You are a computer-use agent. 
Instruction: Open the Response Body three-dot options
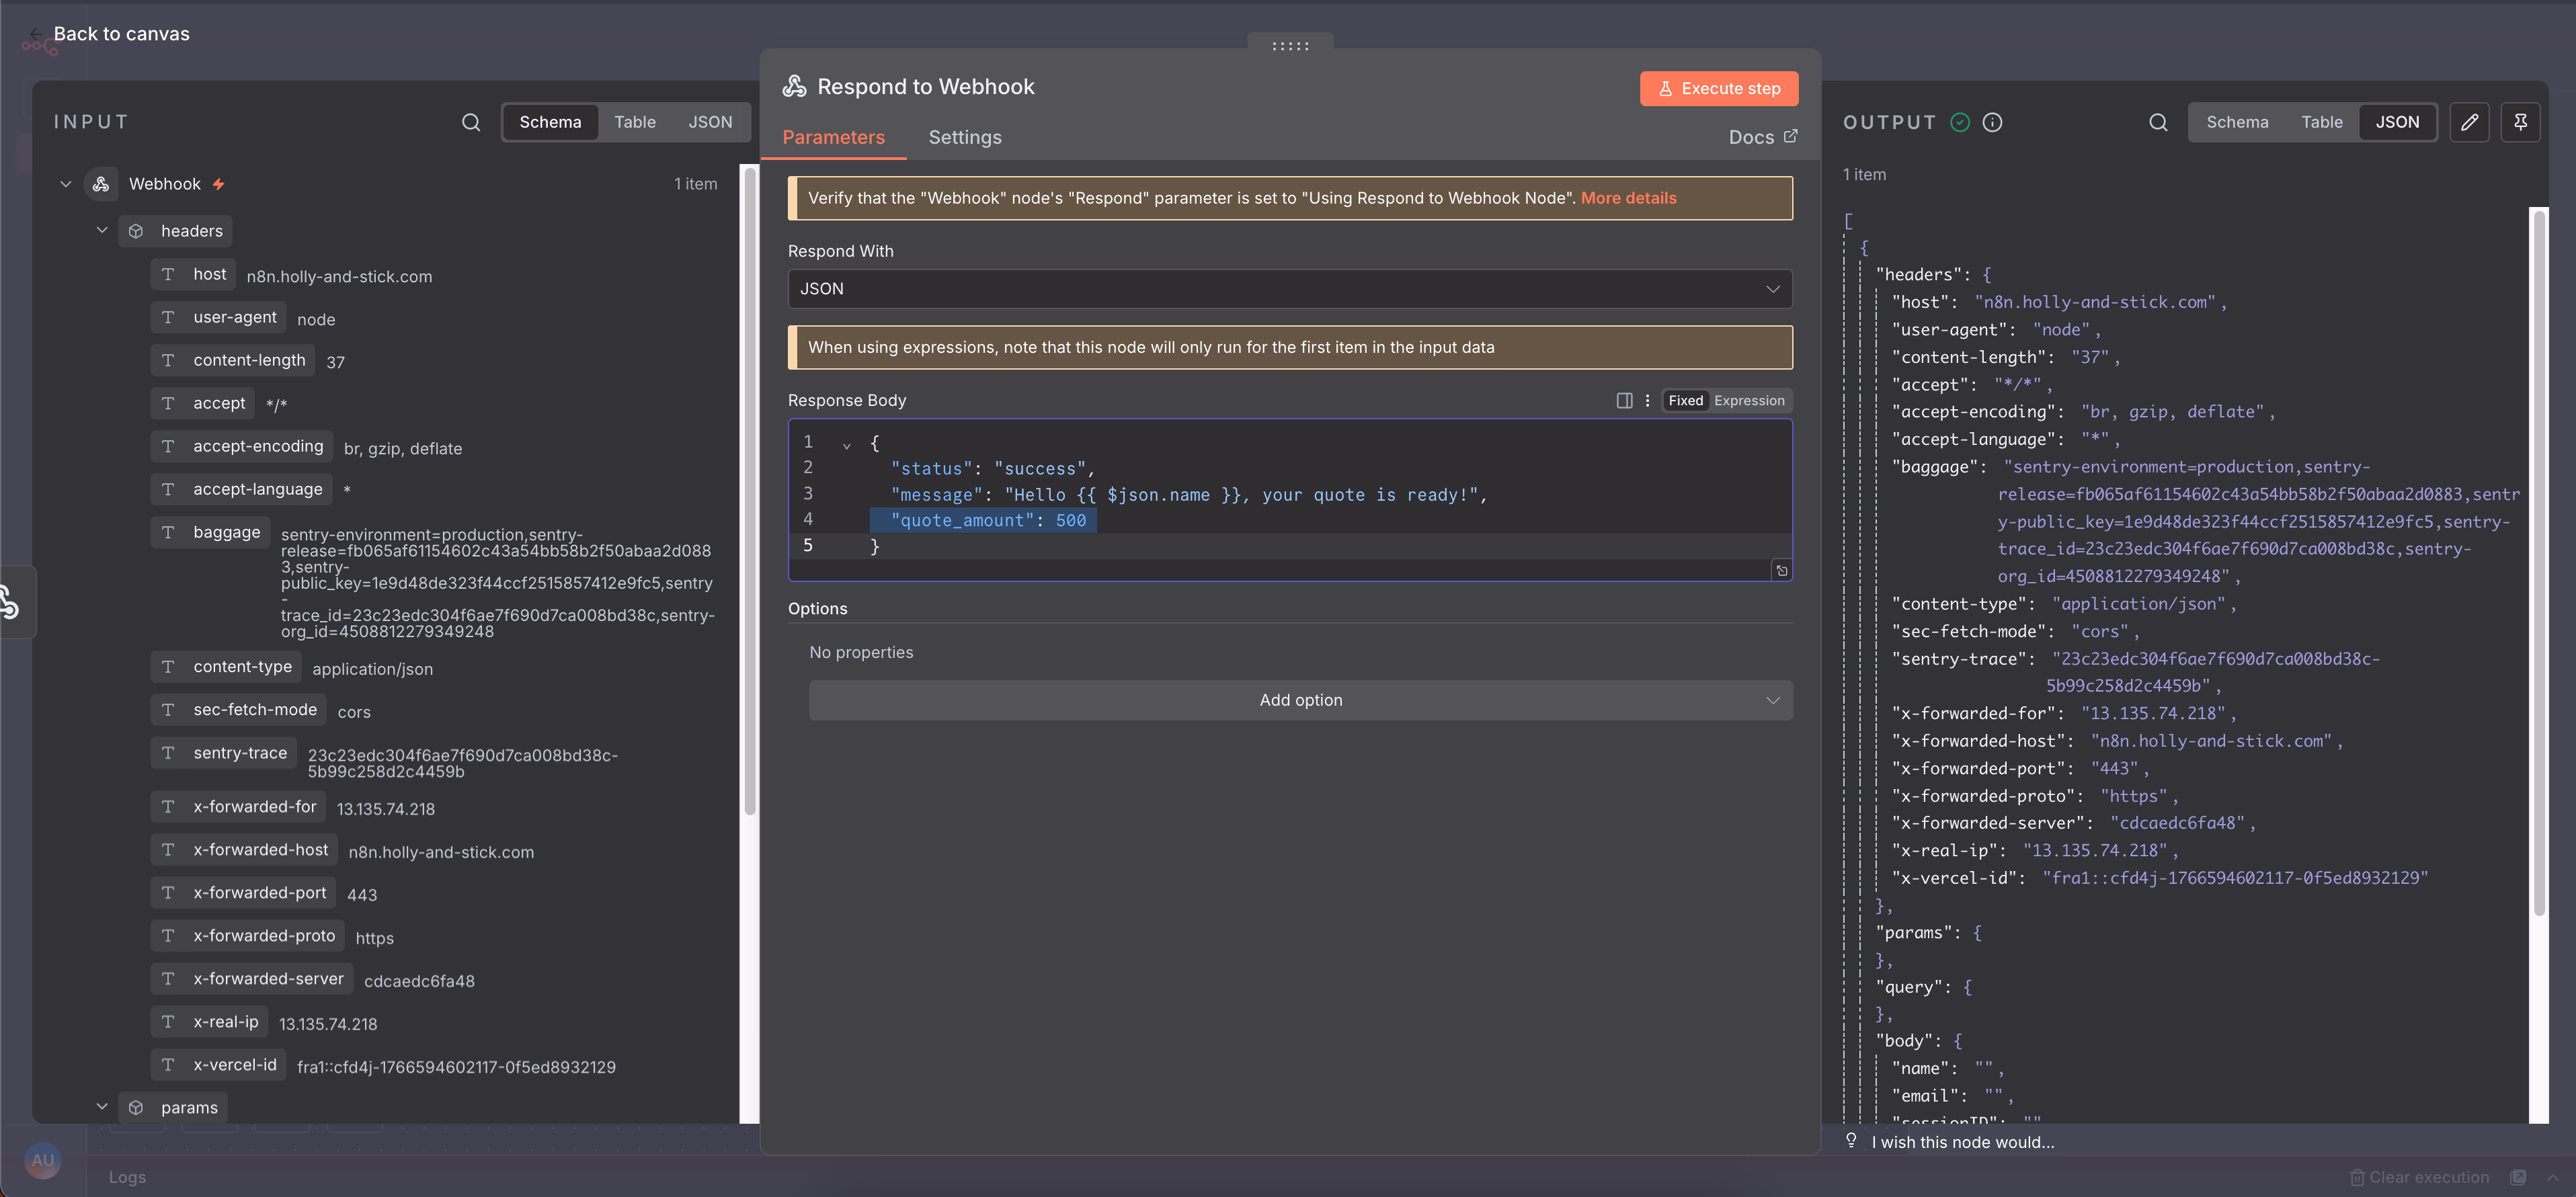tap(1647, 400)
